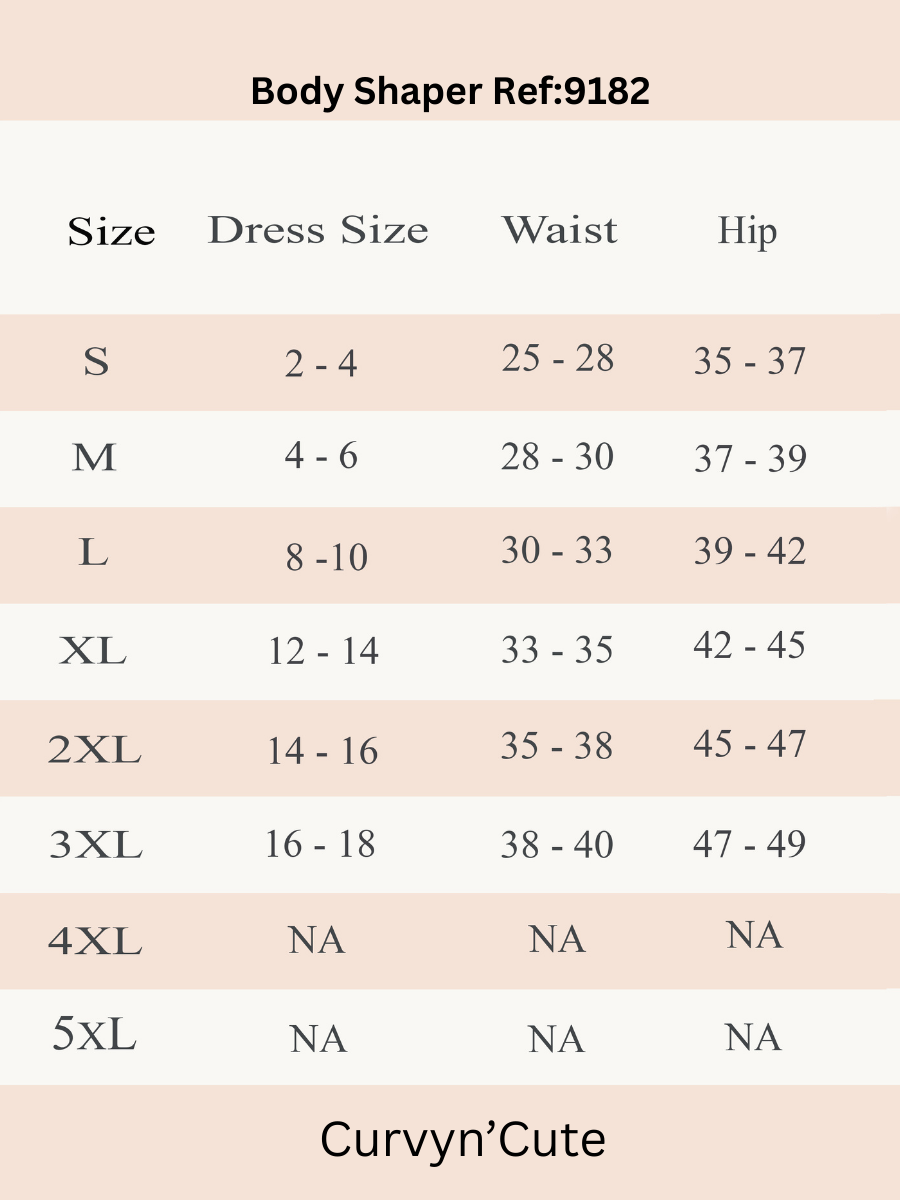Click dress size value 2 - 4
900x1200 pixels.
tap(321, 364)
